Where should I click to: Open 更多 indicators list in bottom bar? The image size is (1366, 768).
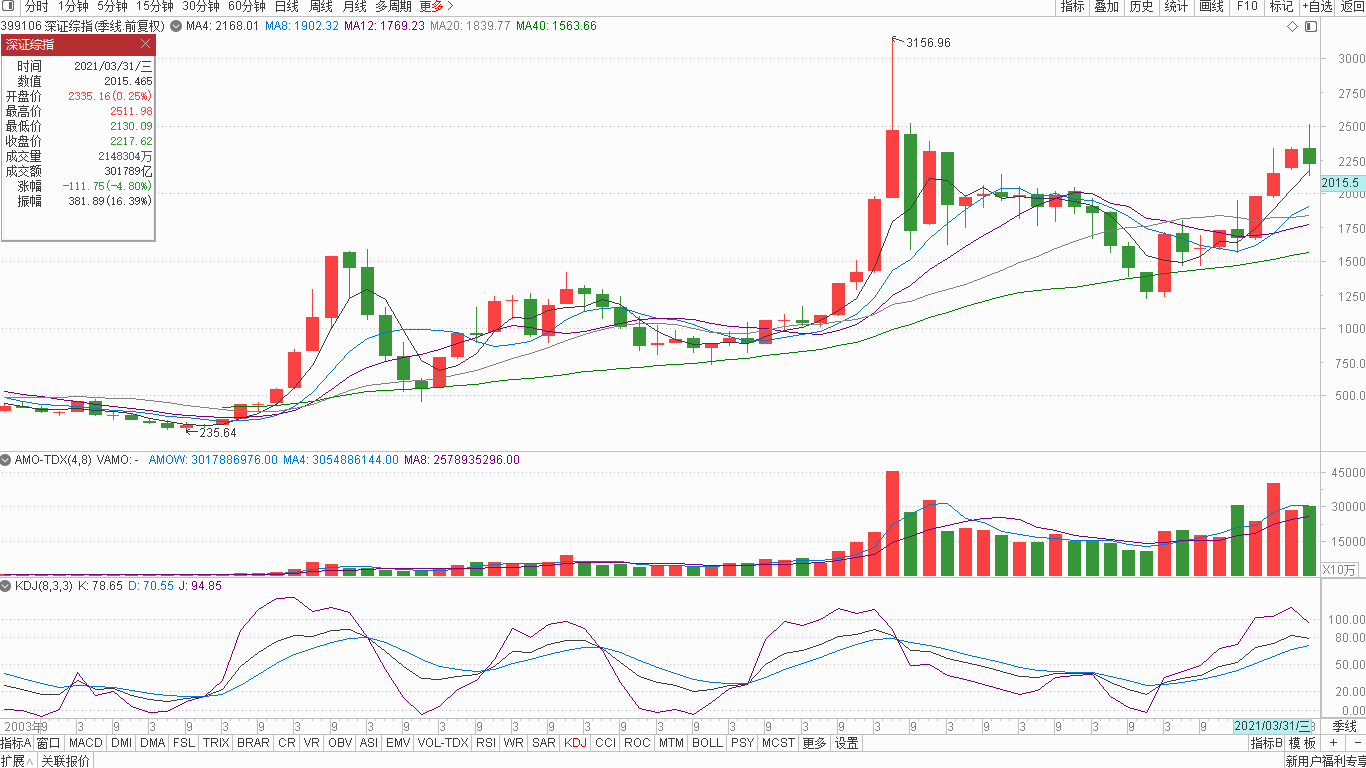tap(815, 743)
